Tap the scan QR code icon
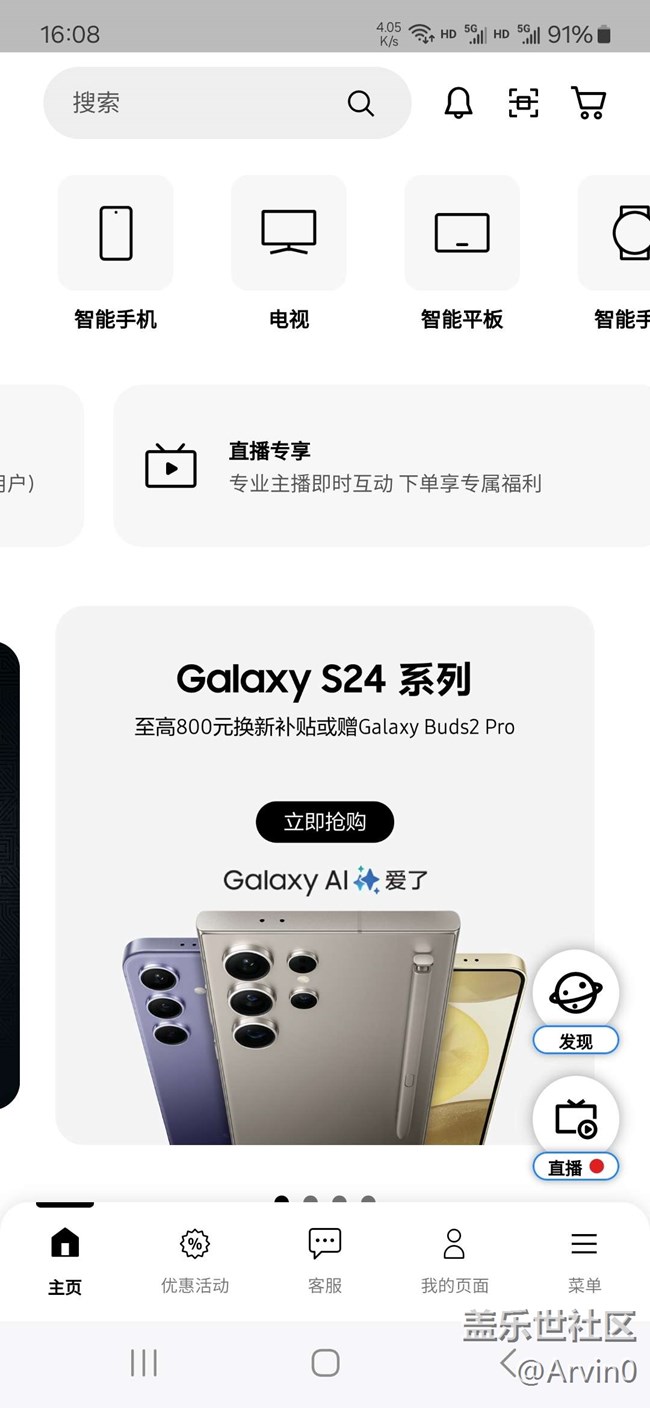The height and width of the screenshot is (1408, 650). pos(523,103)
